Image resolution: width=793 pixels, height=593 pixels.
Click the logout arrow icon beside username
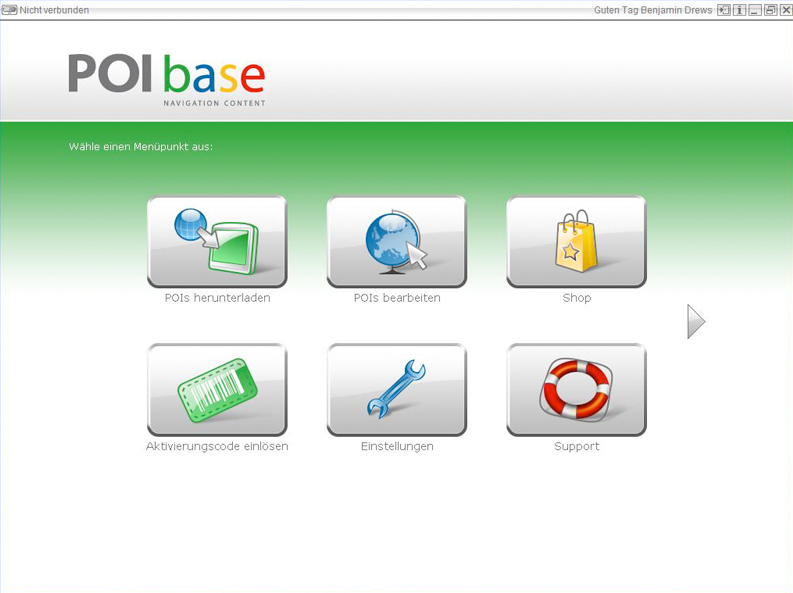(x=723, y=10)
